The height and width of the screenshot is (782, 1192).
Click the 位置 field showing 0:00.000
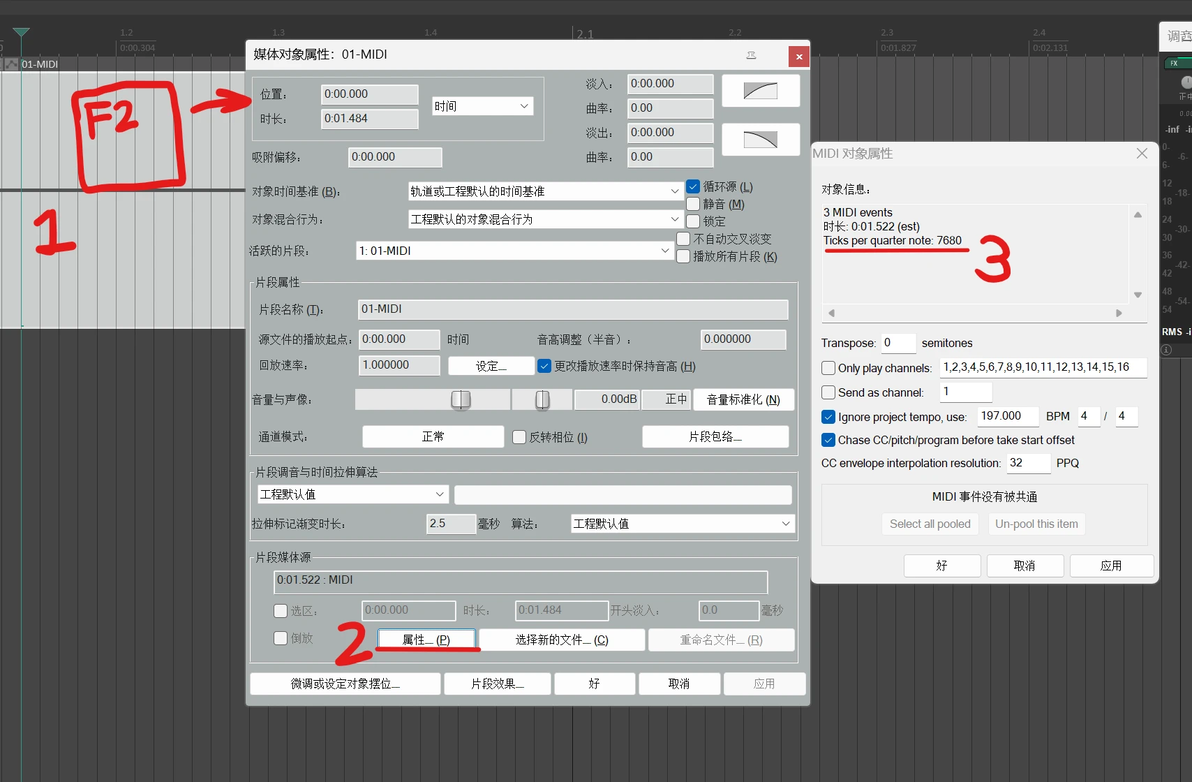369,94
